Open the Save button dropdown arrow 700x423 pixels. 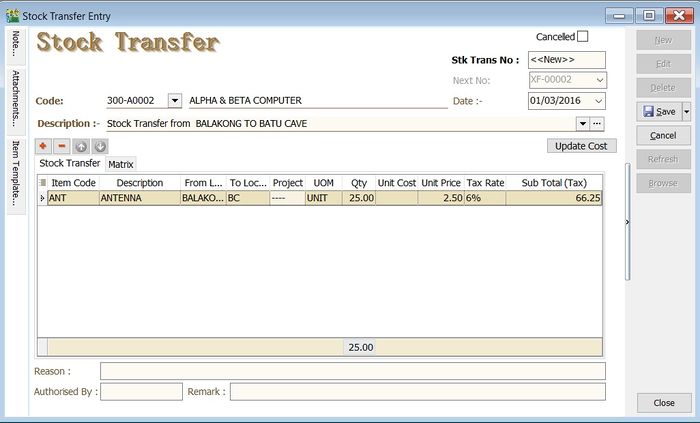pyautogui.click(x=686, y=112)
